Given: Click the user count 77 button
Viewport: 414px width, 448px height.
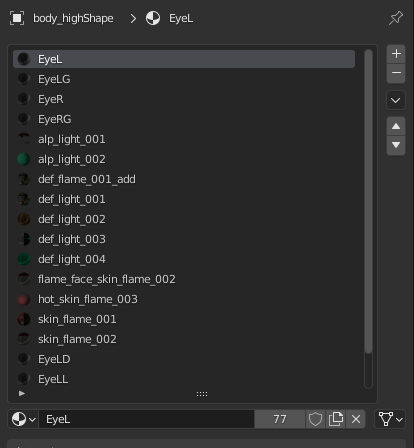Looking at the screenshot, I should [280, 419].
